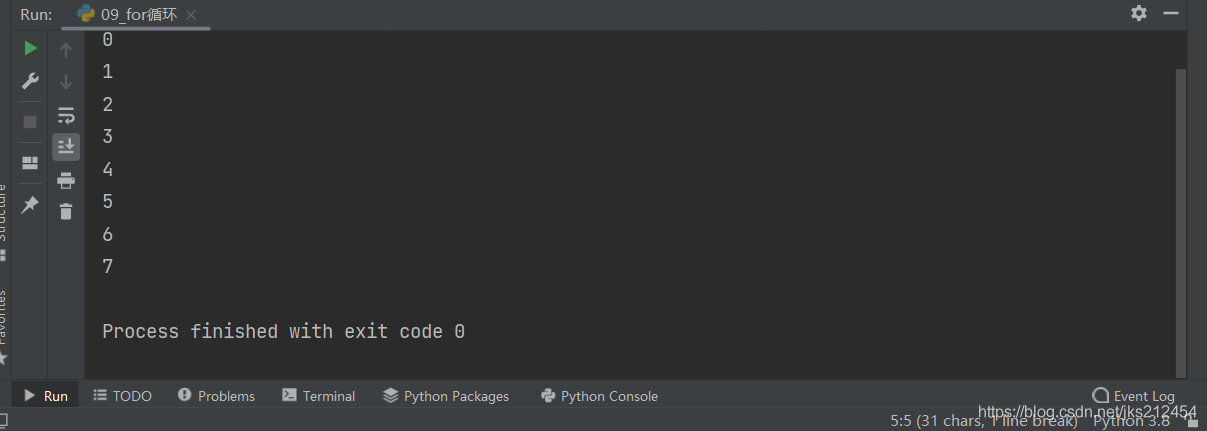
Task: Pin the Run tab with pin icon
Action: (30, 204)
